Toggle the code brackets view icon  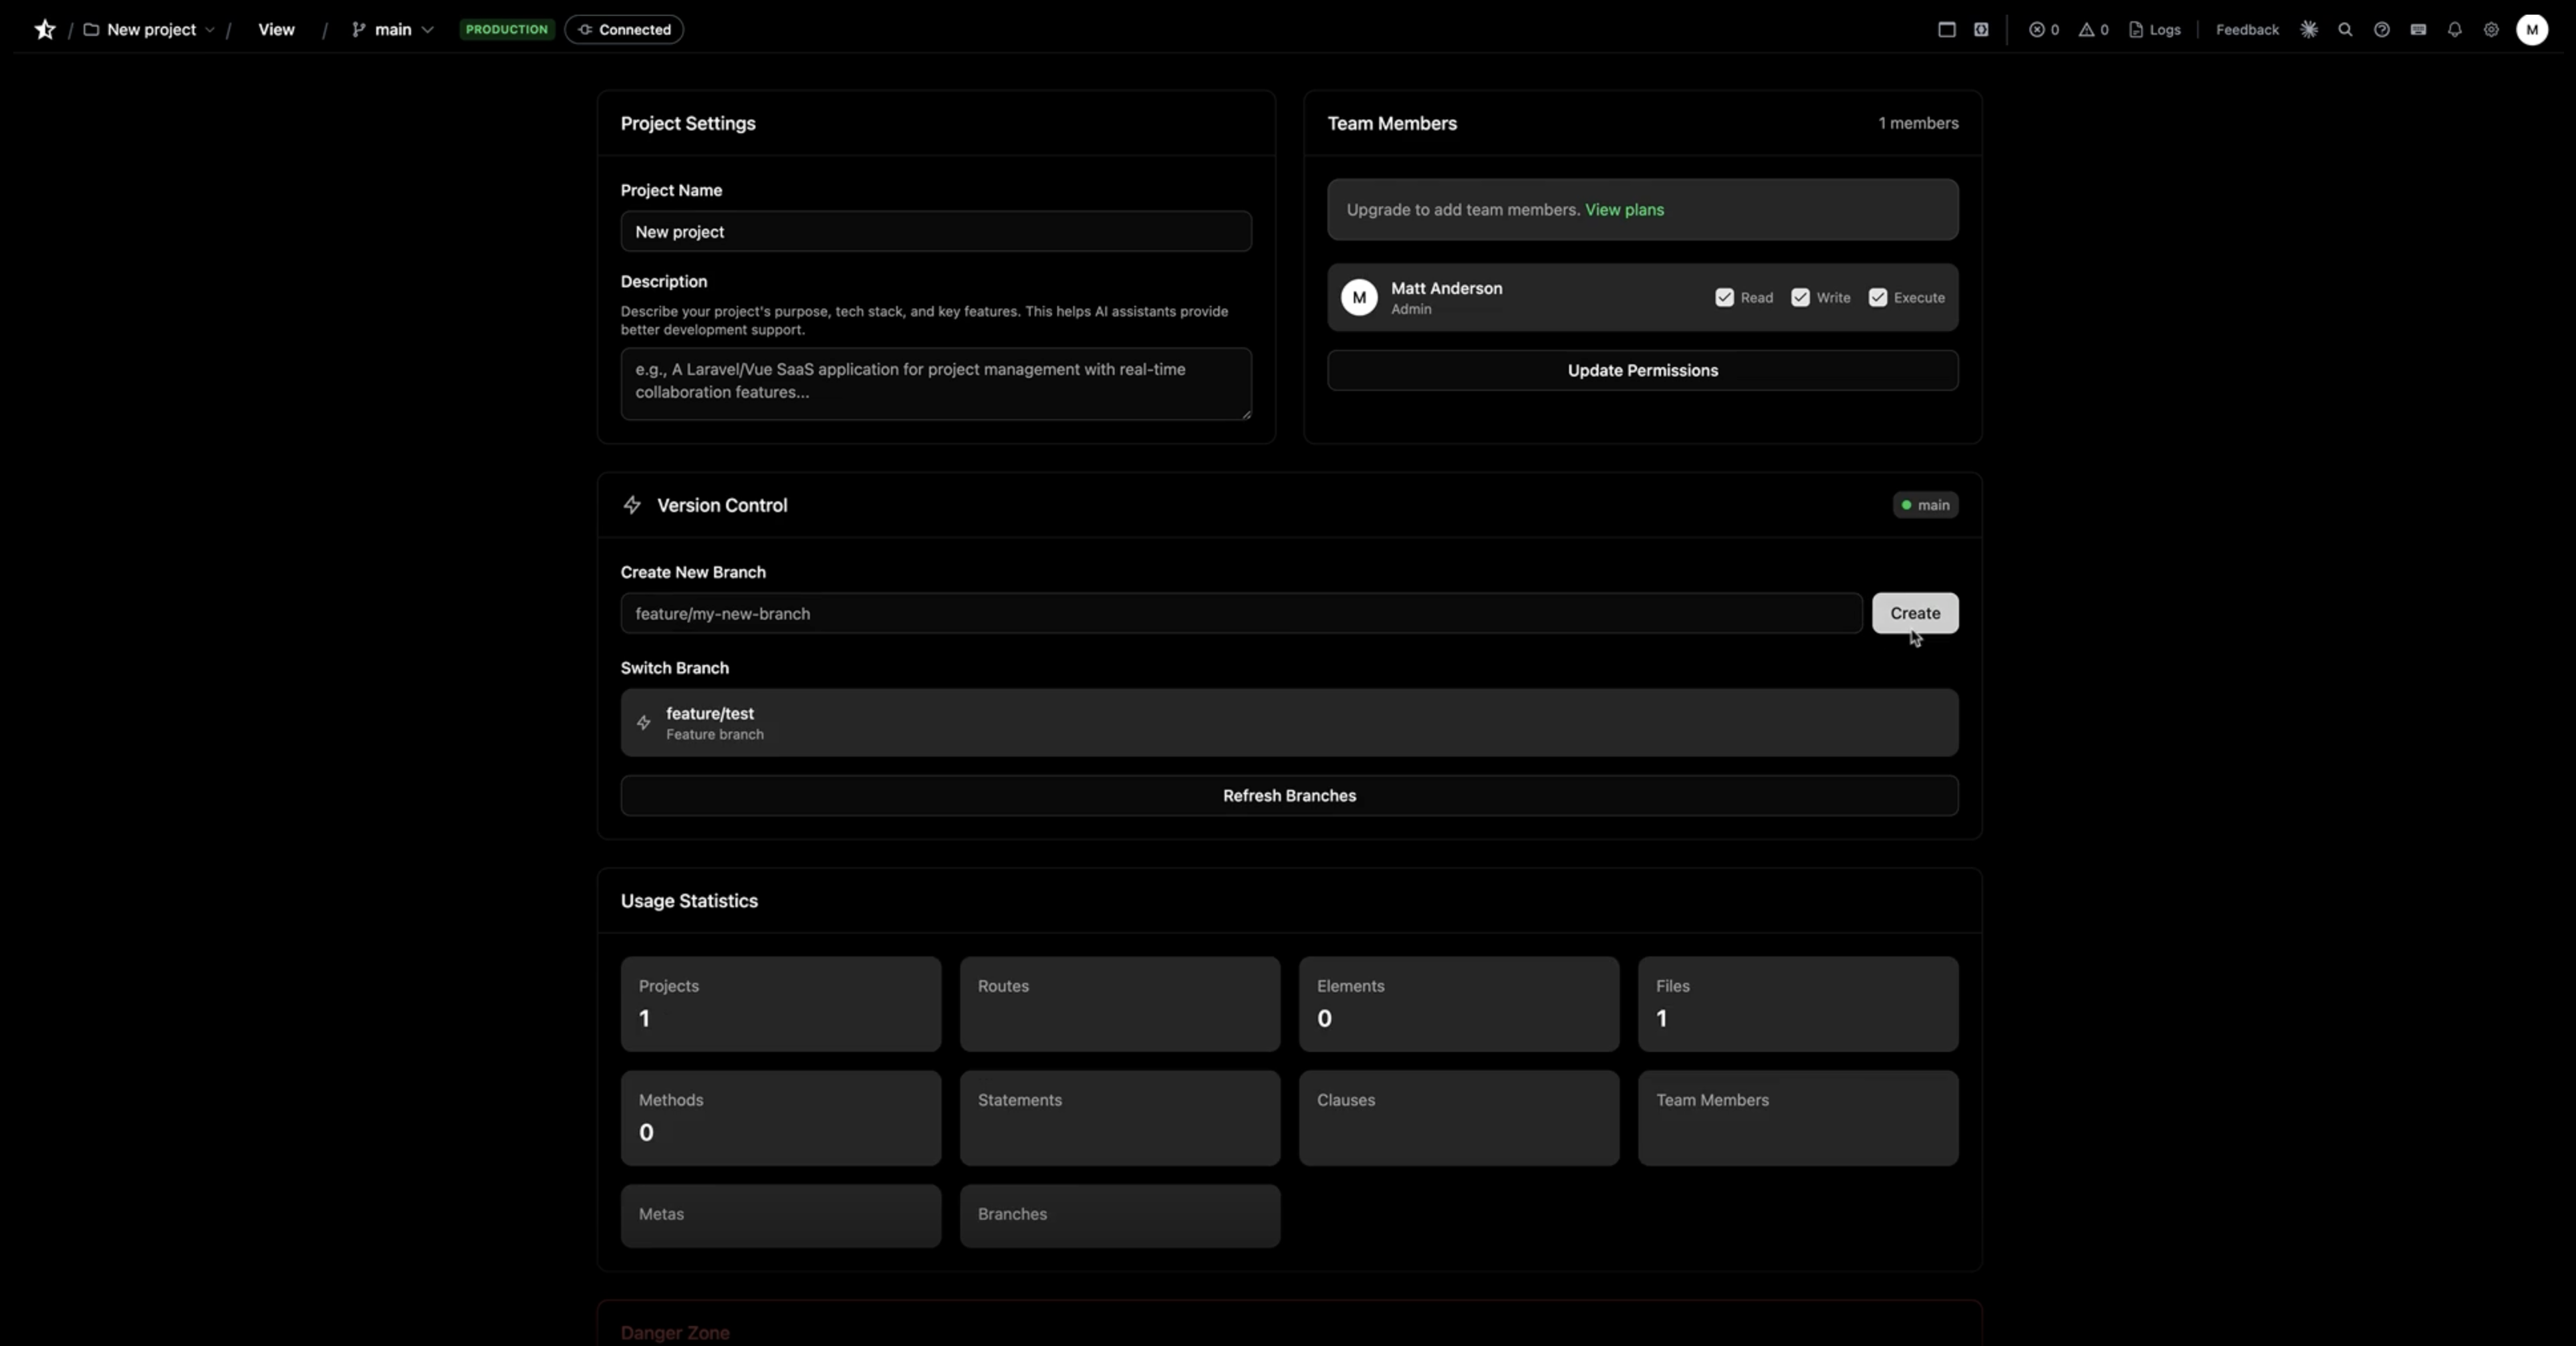[1982, 29]
